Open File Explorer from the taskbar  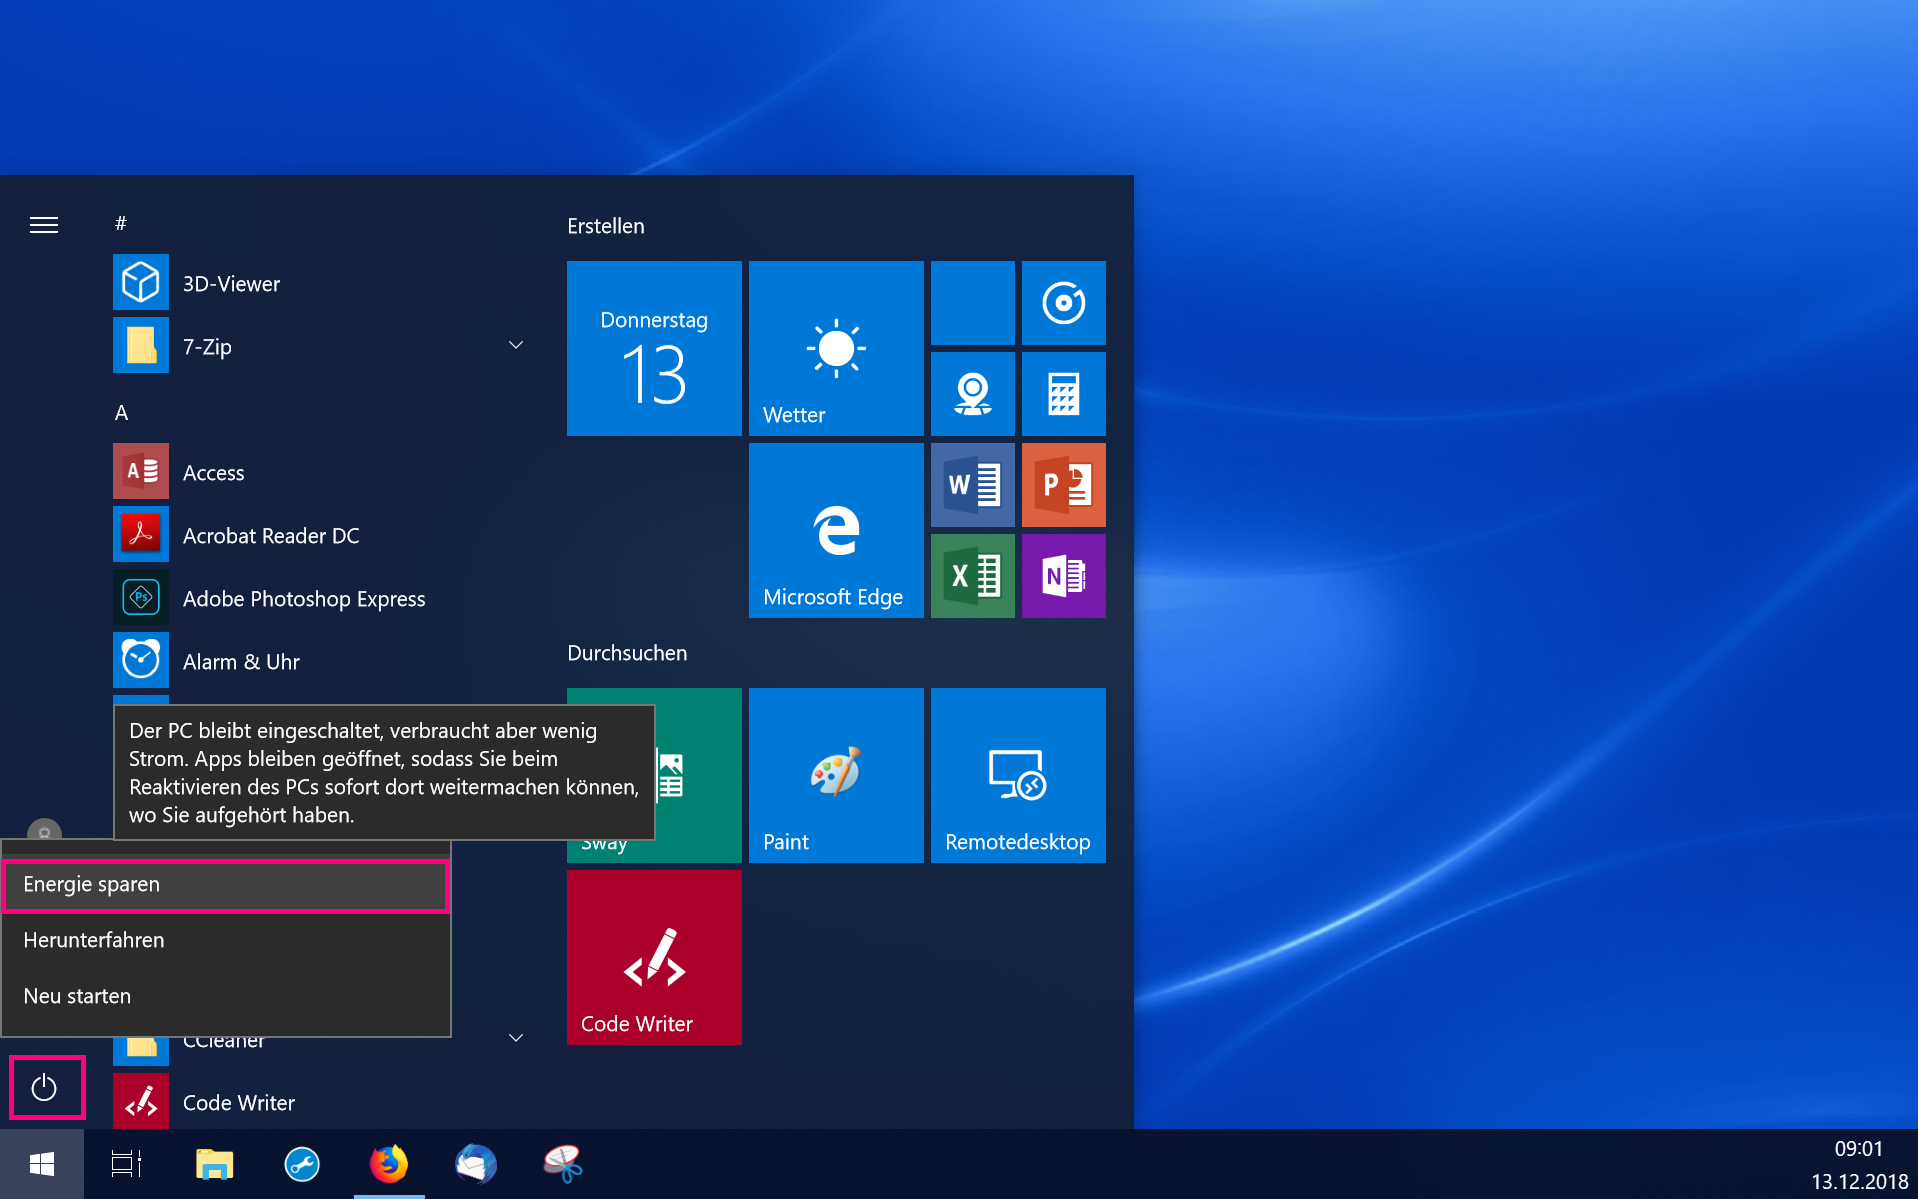click(214, 1164)
